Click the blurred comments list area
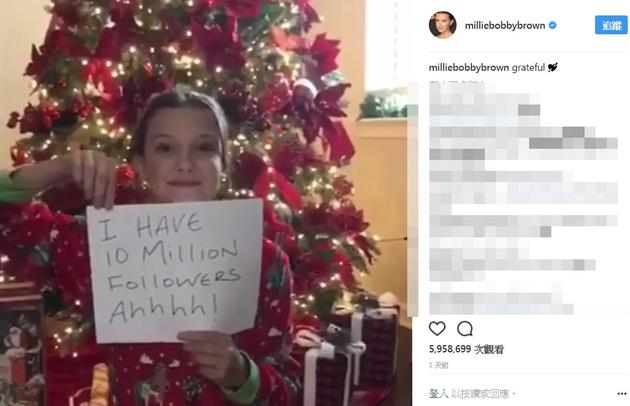 [x=523, y=199]
